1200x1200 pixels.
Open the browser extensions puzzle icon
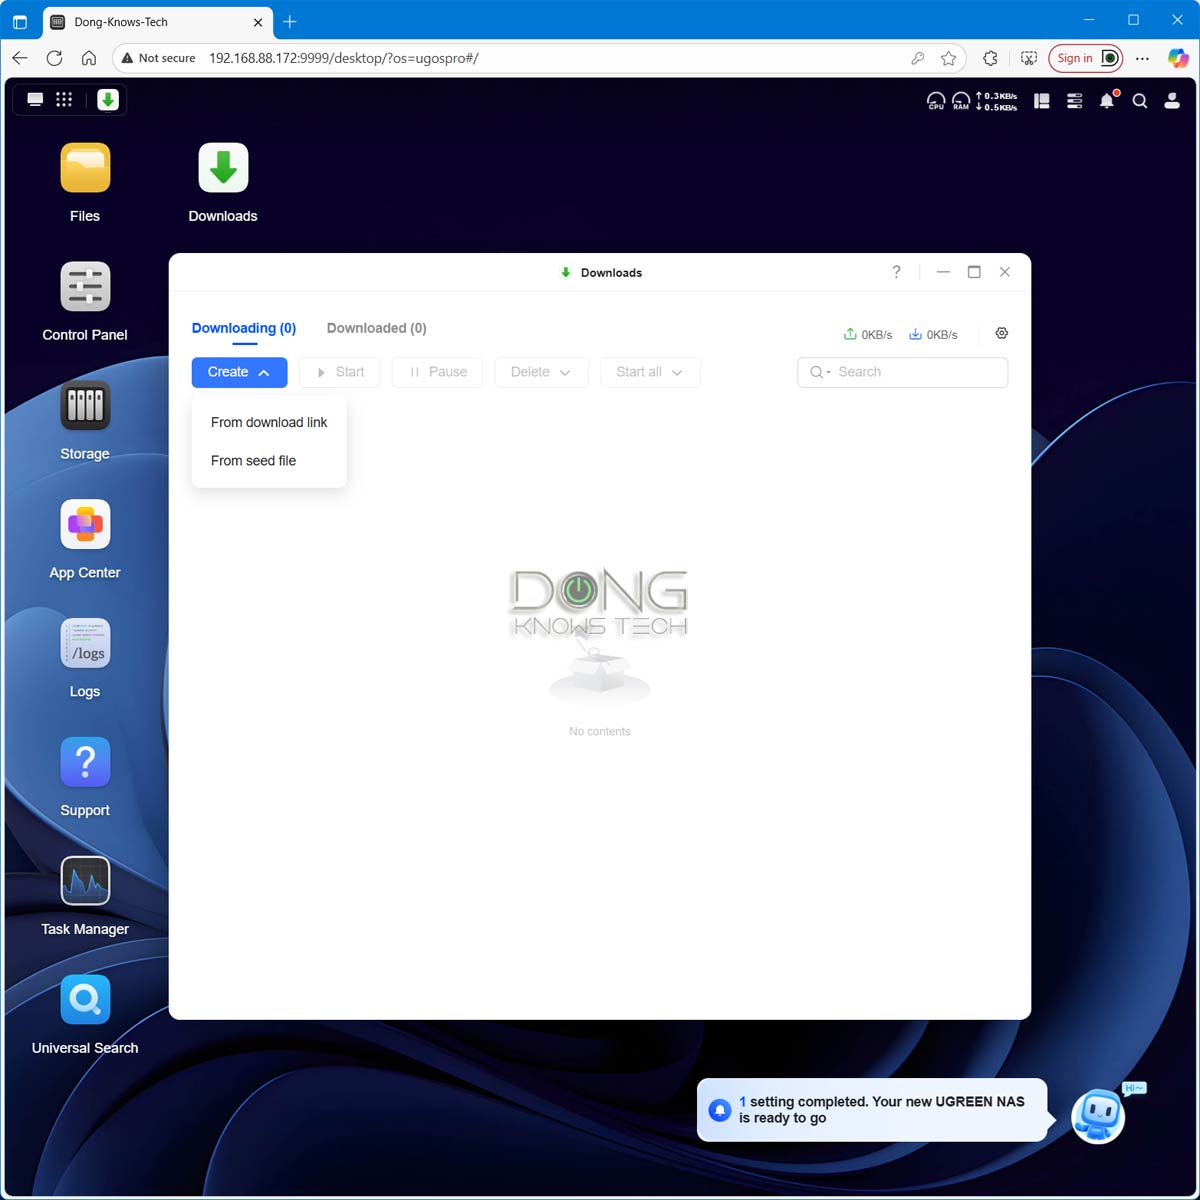pos(990,58)
